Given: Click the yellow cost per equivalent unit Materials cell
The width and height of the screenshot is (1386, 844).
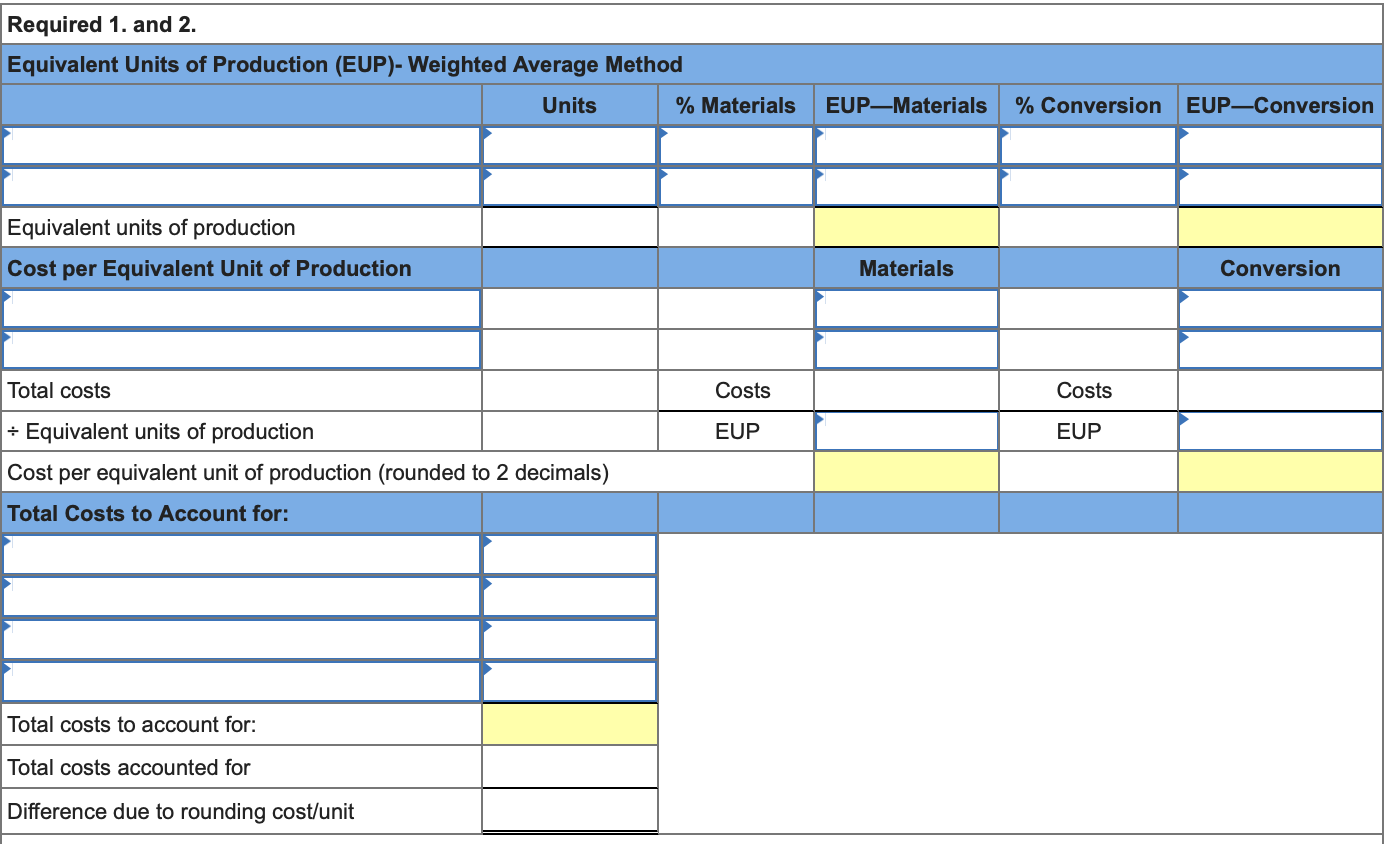Looking at the screenshot, I should click(905, 471).
